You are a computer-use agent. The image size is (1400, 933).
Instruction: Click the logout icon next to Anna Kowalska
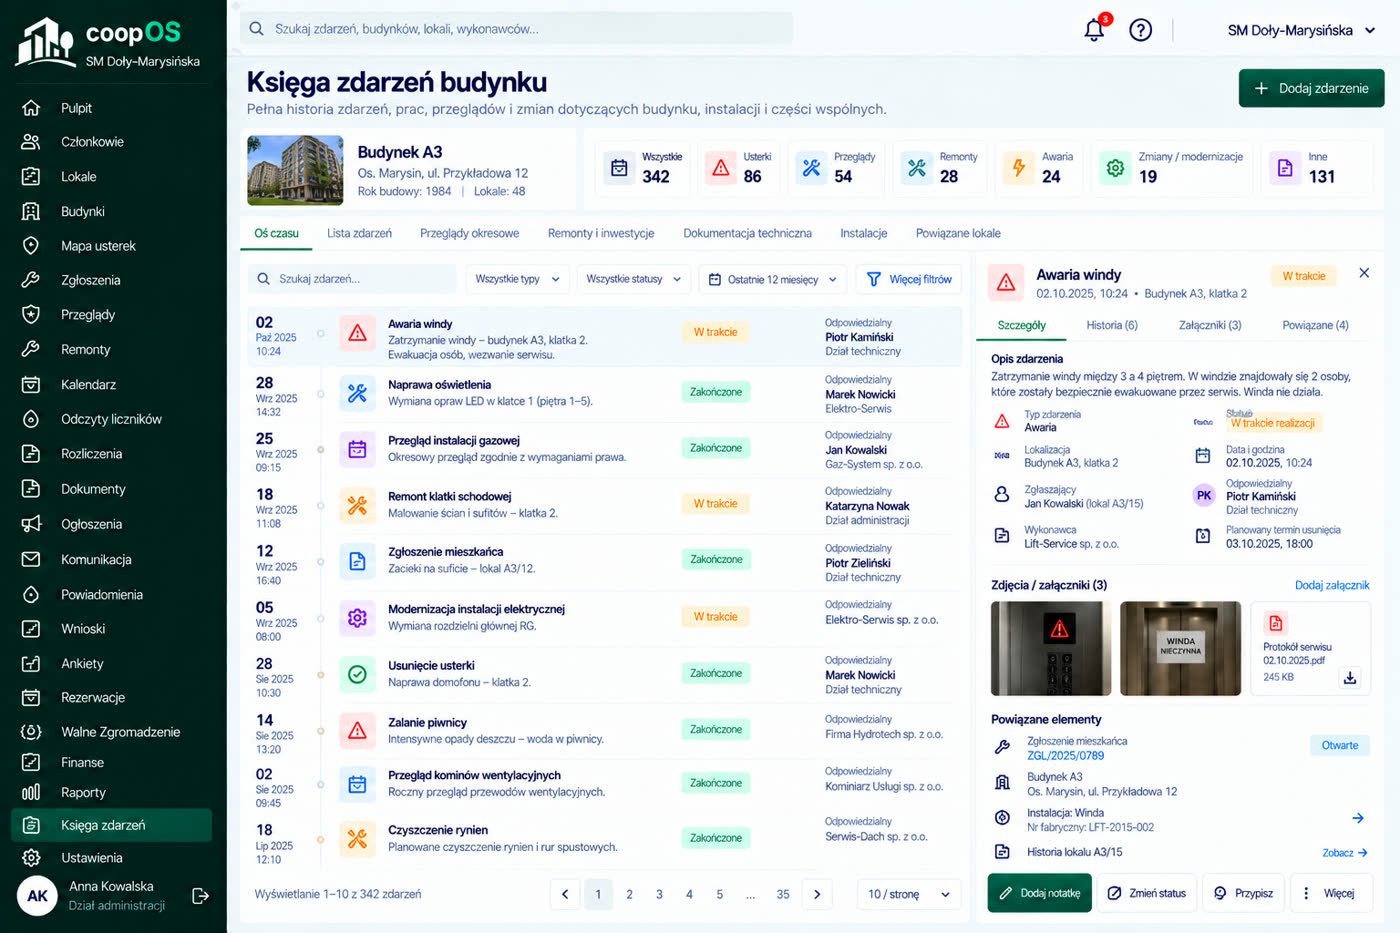coord(200,895)
